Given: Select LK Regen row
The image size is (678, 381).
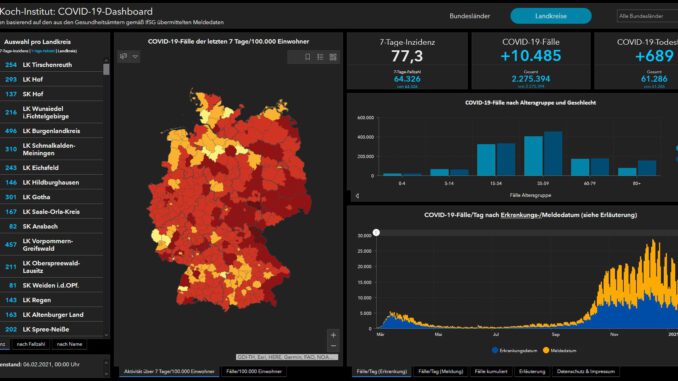Looking at the screenshot, I should coord(52,300).
